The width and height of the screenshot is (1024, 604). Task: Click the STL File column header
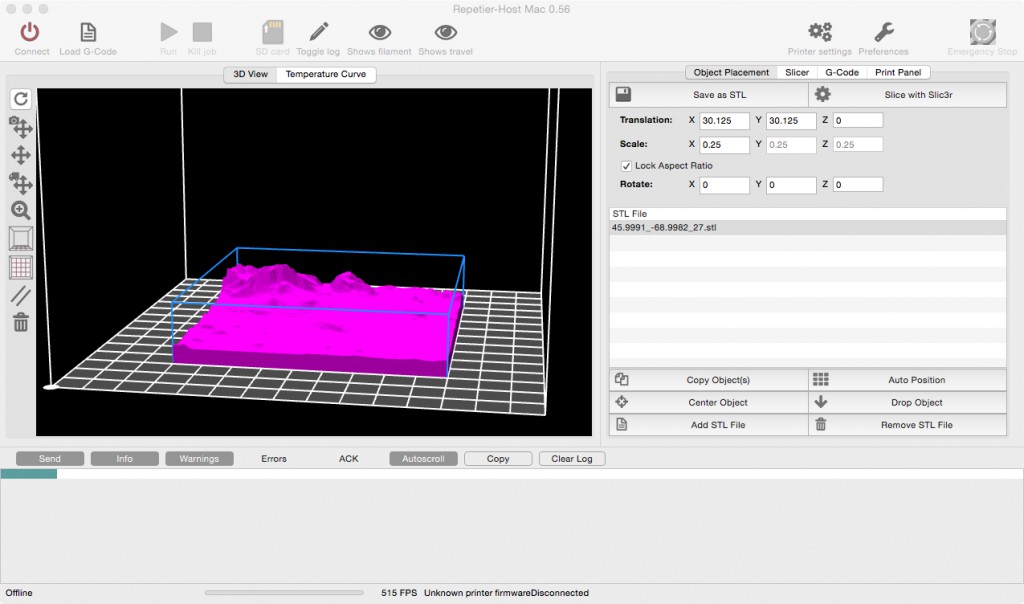point(807,214)
